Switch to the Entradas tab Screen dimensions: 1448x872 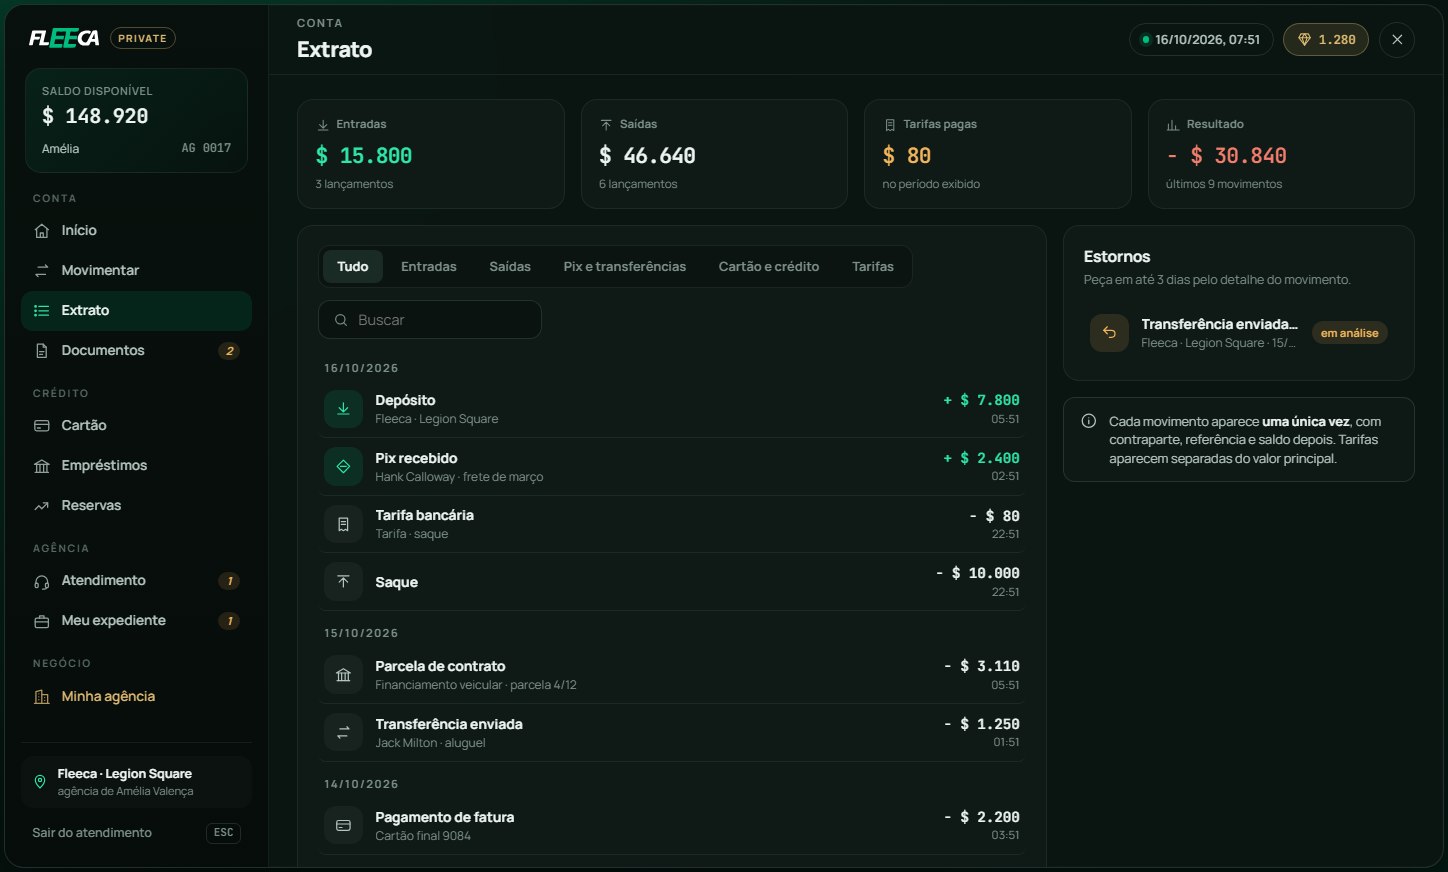pyautogui.click(x=429, y=267)
